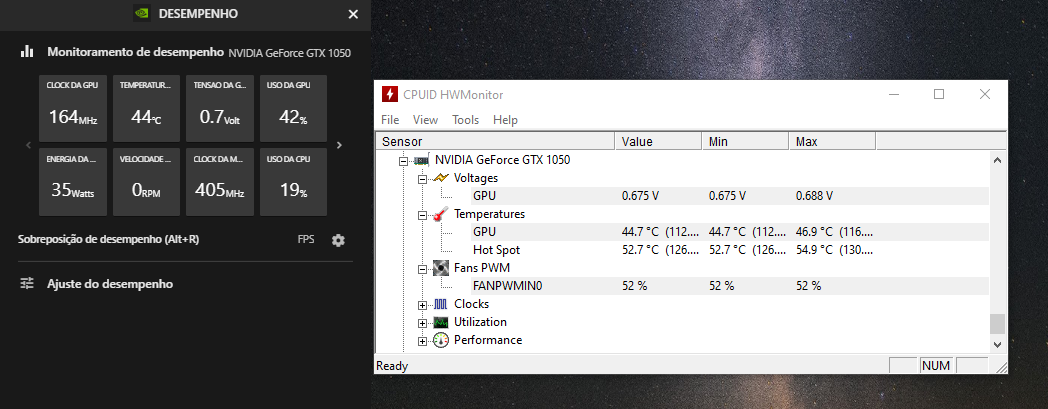Open the Tools menu
The width and height of the screenshot is (1048, 409).
pos(465,120)
